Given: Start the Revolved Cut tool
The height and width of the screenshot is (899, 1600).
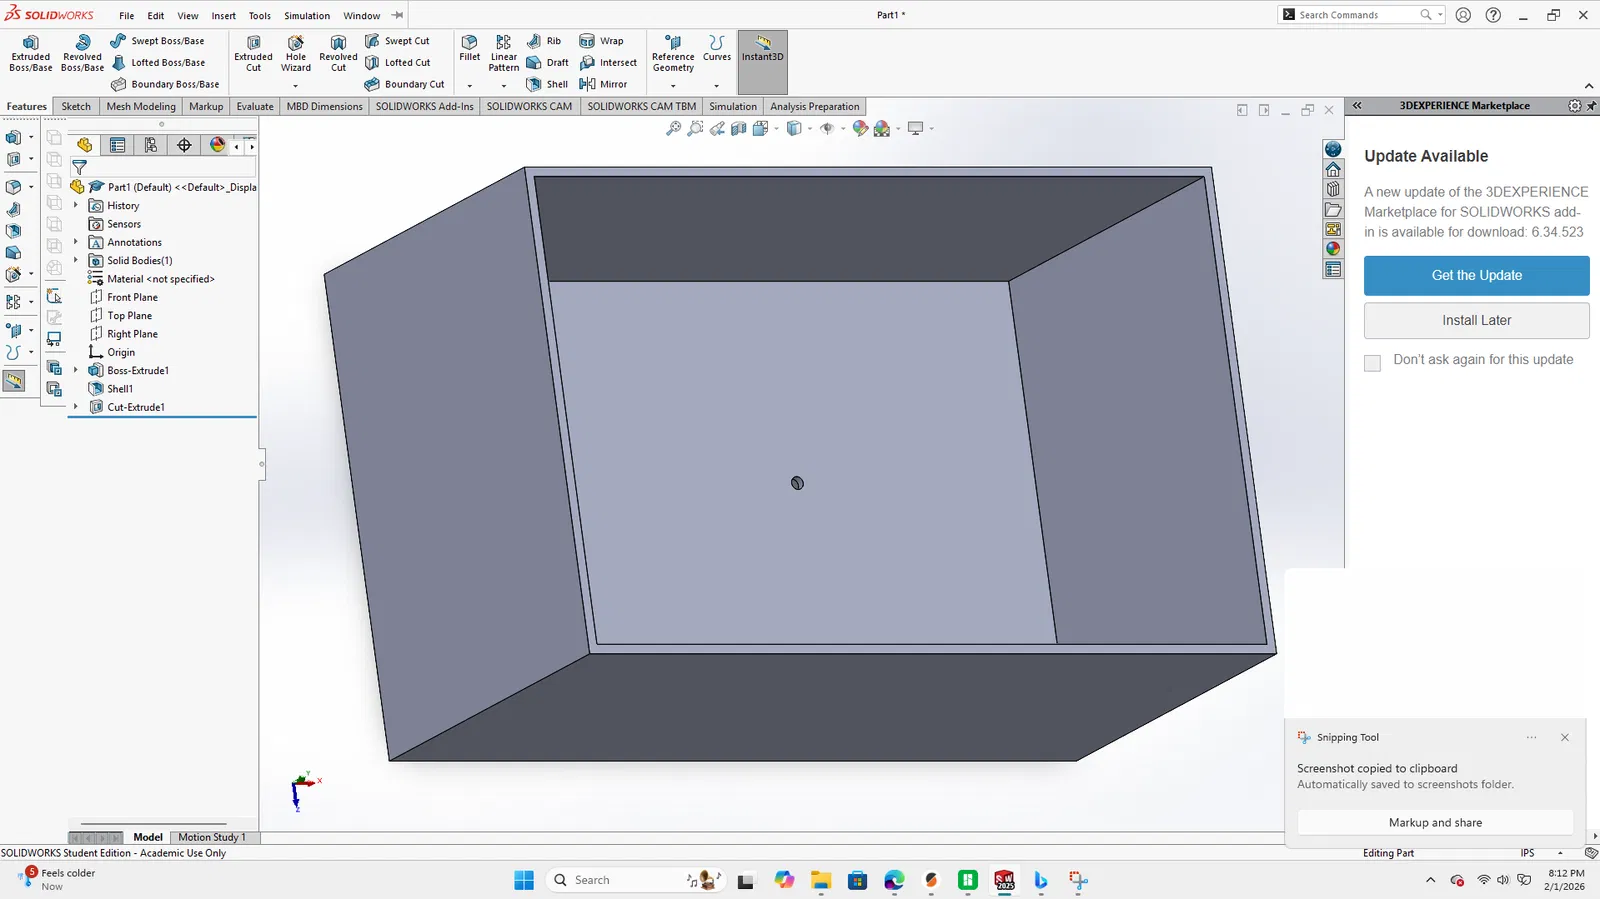Looking at the screenshot, I should tap(338, 53).
